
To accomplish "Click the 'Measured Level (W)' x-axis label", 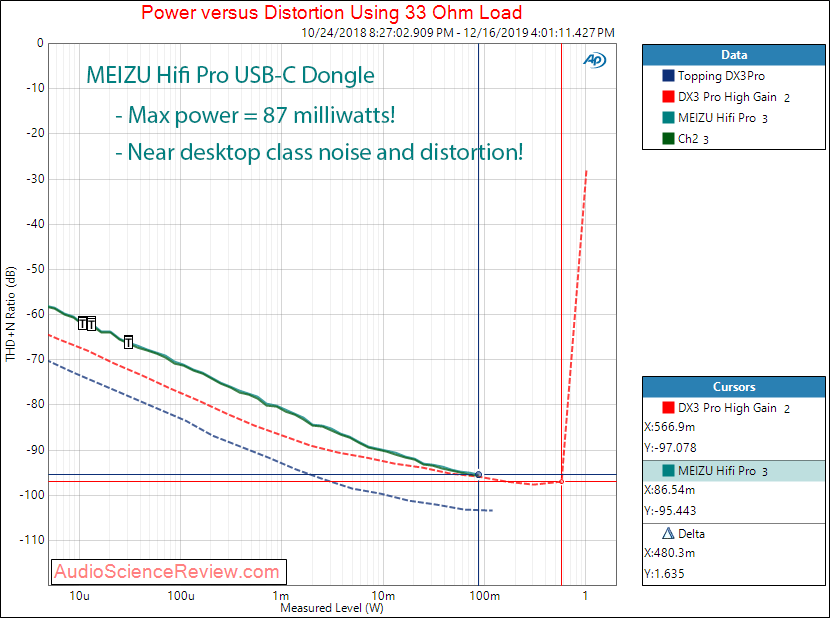I will tap(332, 608).
